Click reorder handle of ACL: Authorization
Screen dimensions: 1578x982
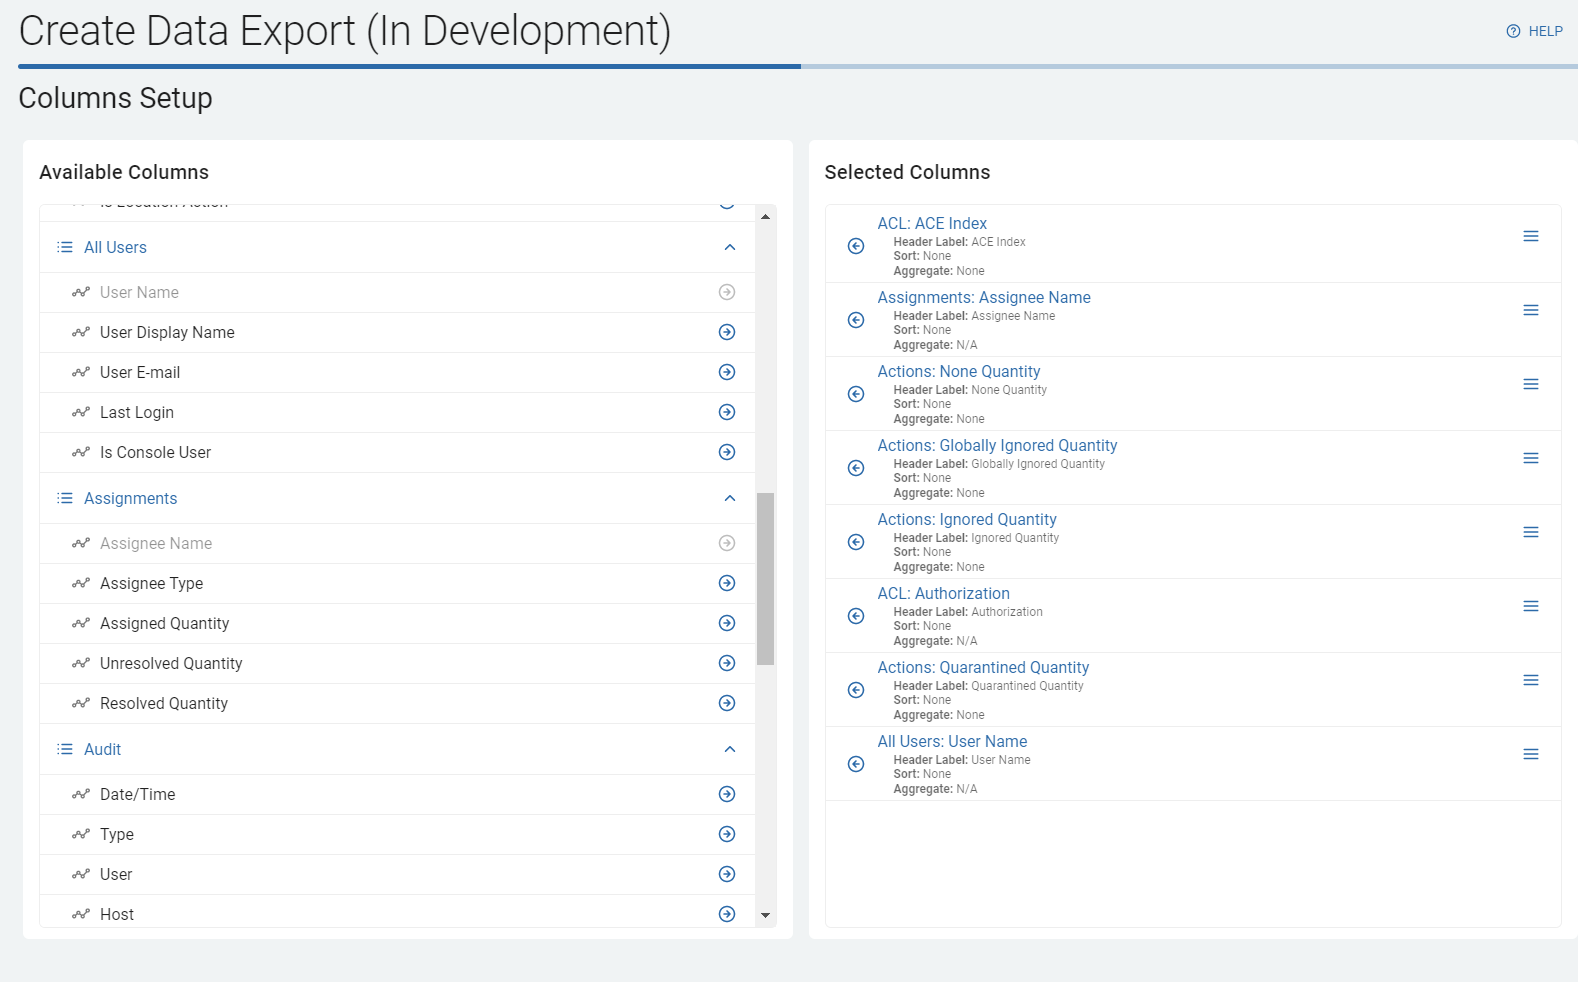point(1530,606)
